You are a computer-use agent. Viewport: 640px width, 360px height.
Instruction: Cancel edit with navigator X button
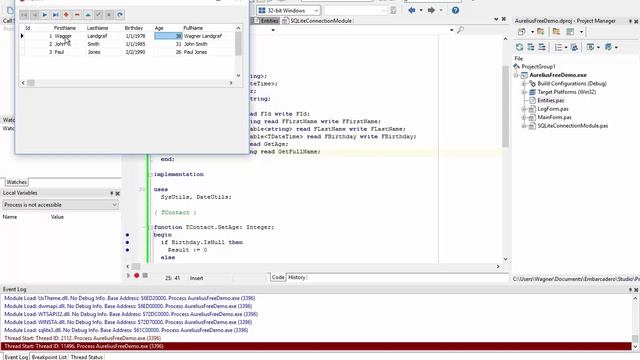point(109,15)
